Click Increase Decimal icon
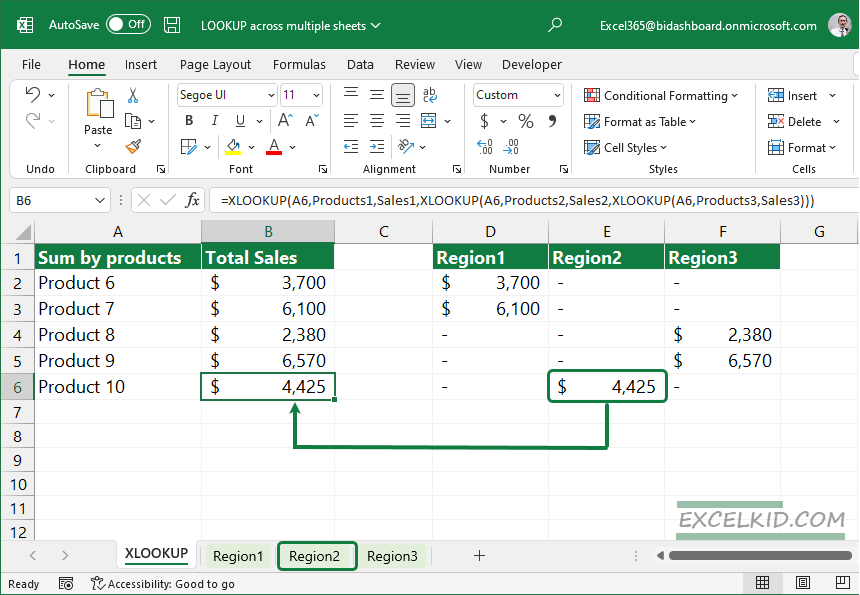 point(485,147)
